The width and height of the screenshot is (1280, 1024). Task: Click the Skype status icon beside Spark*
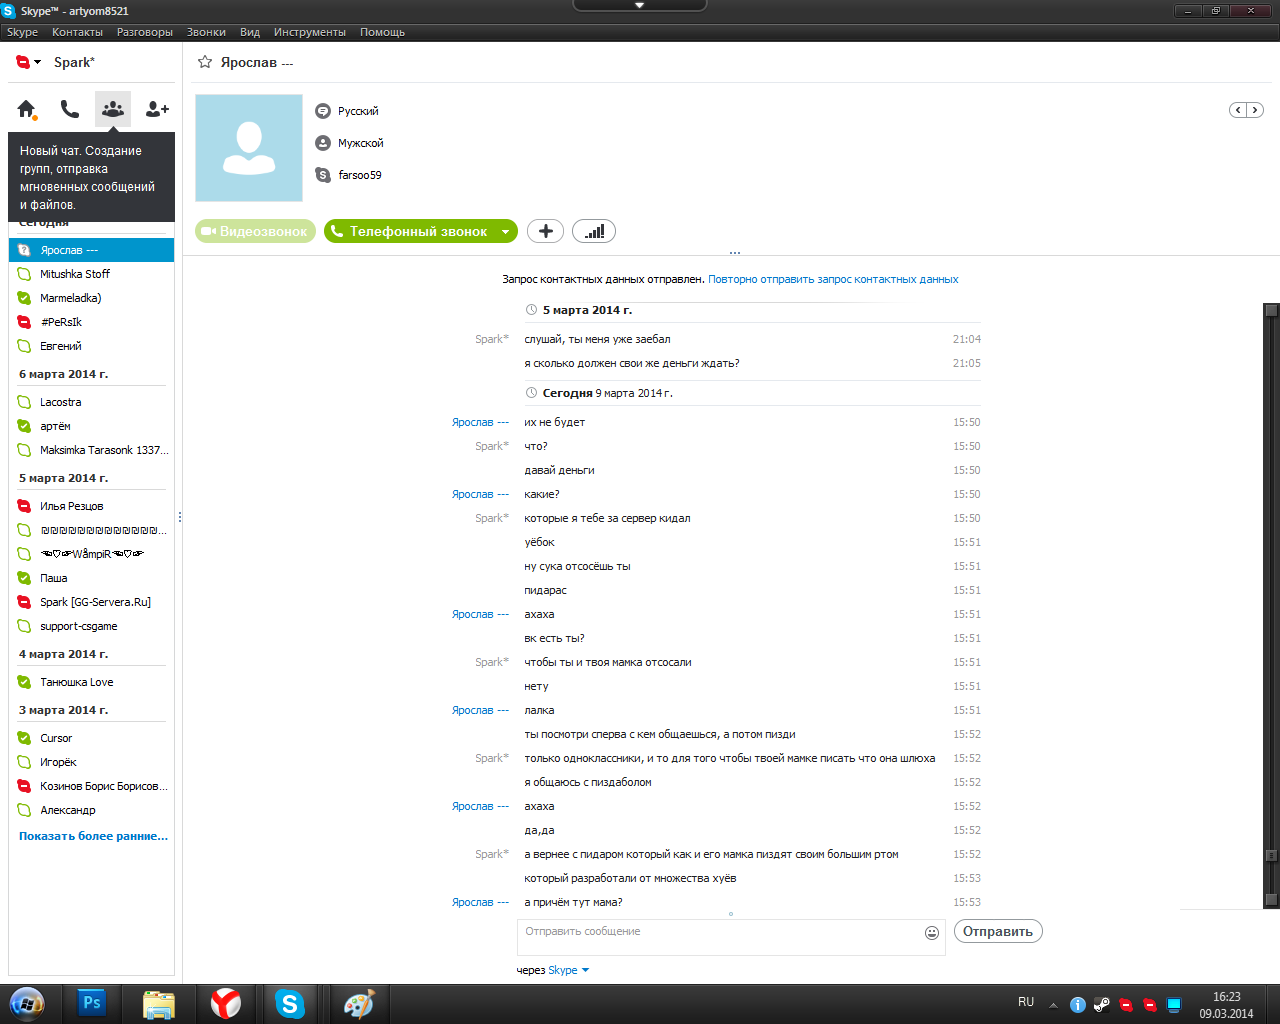pos(23,62)
